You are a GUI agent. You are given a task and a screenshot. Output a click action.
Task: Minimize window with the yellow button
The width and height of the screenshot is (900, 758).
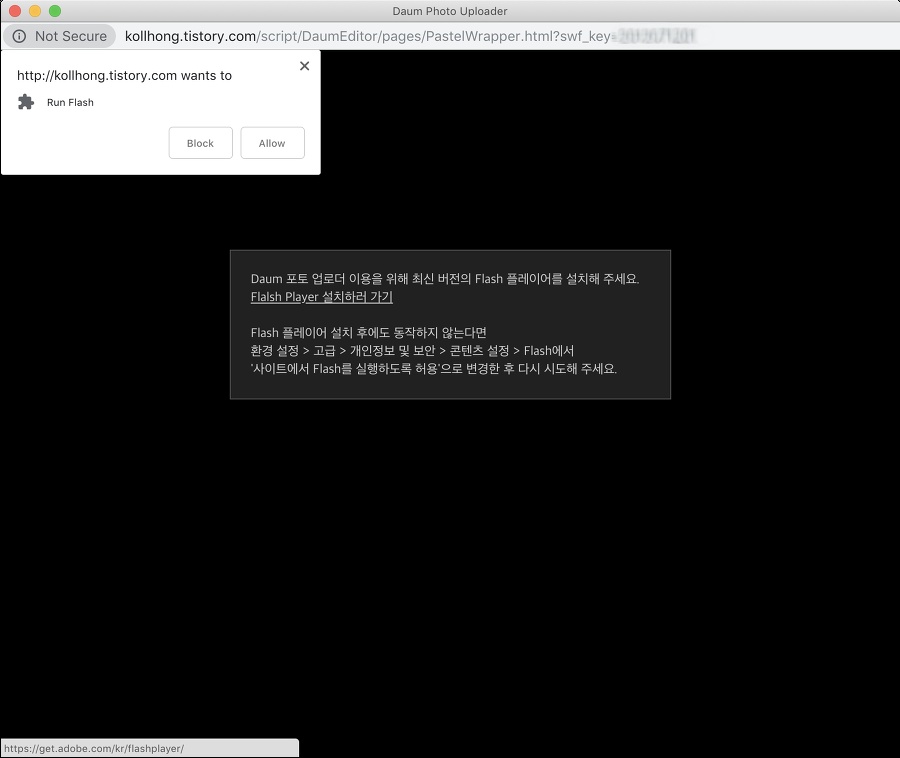pyautogui.click(x=35, y=11)
